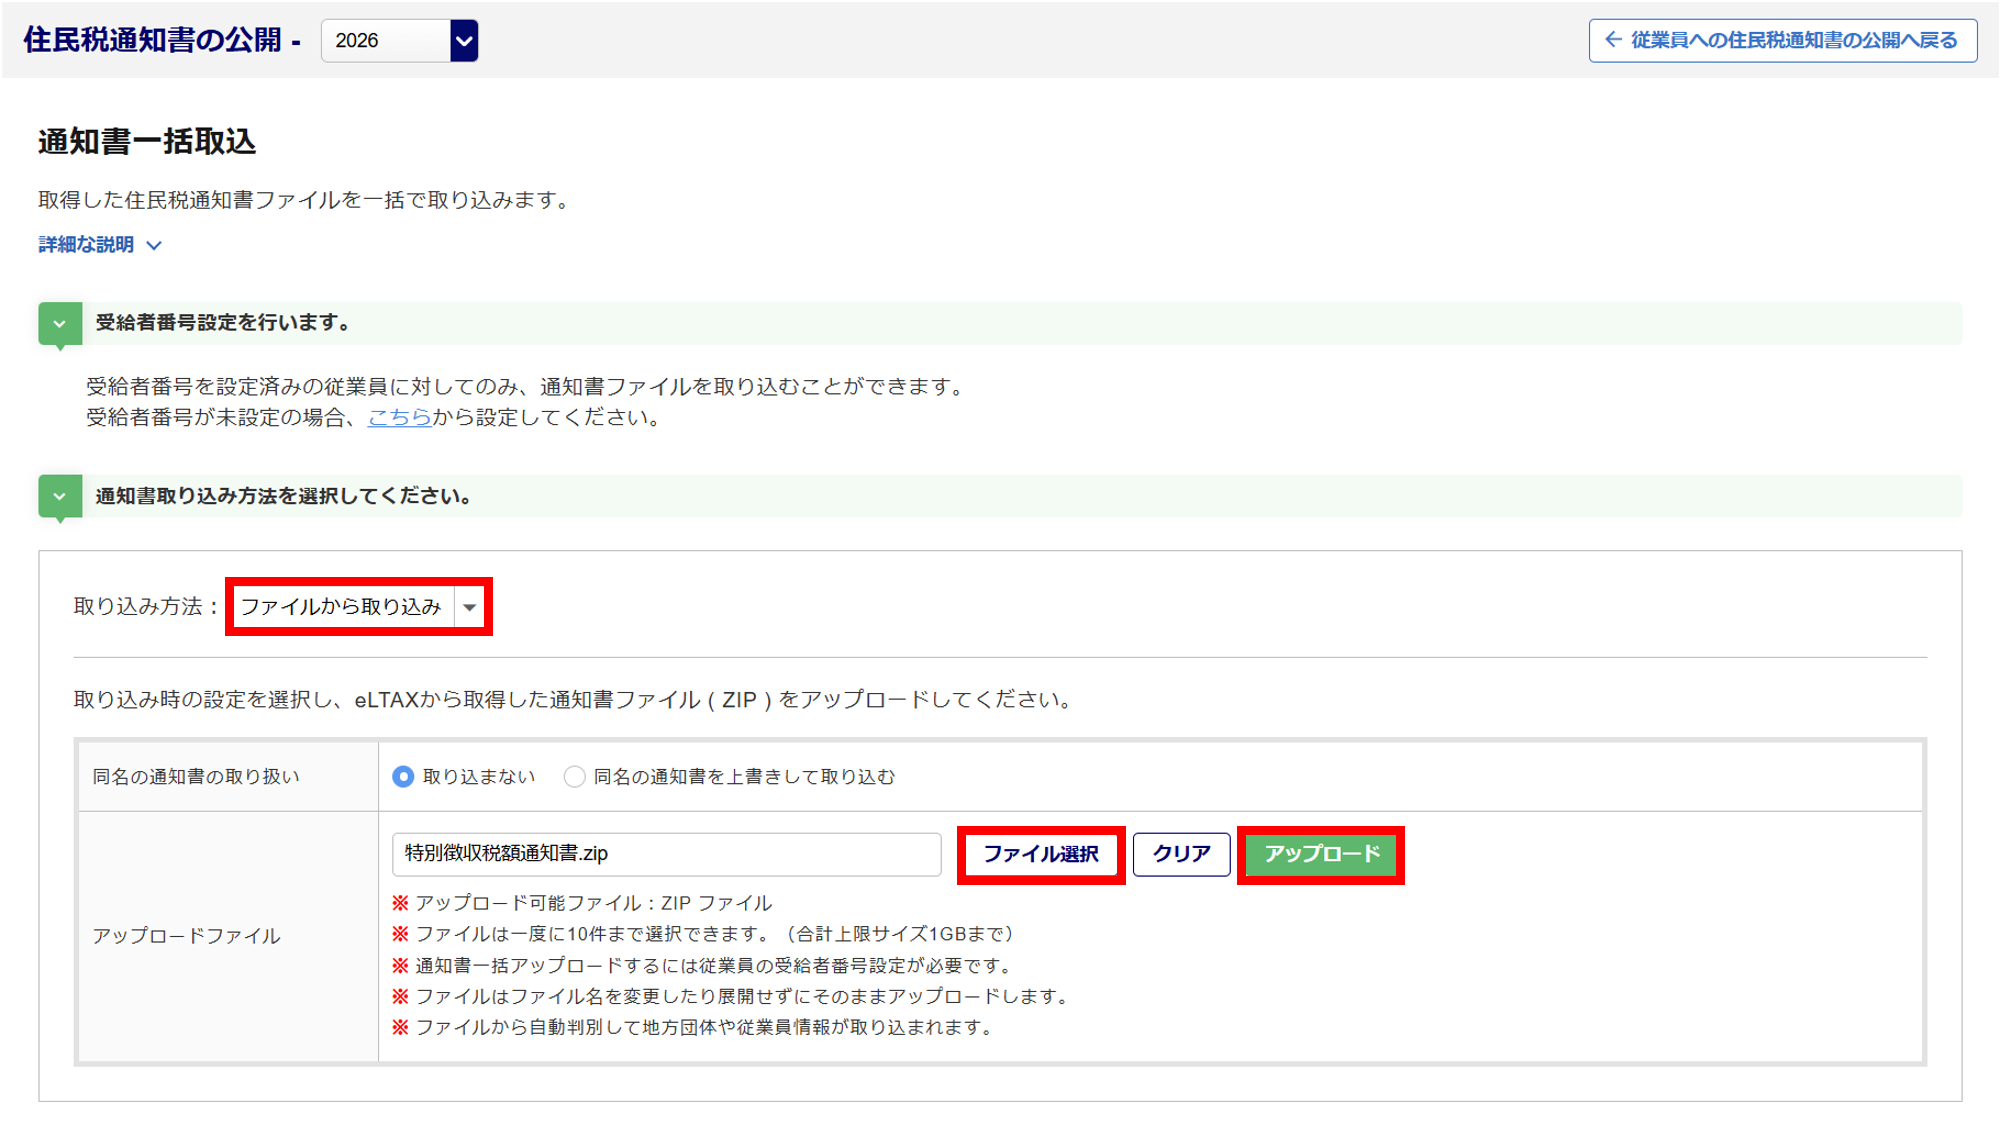Click the 特別徴収税額通知書.zip file name field
This screenshot has width=2000, height=1125.
[x=667, y=854]
